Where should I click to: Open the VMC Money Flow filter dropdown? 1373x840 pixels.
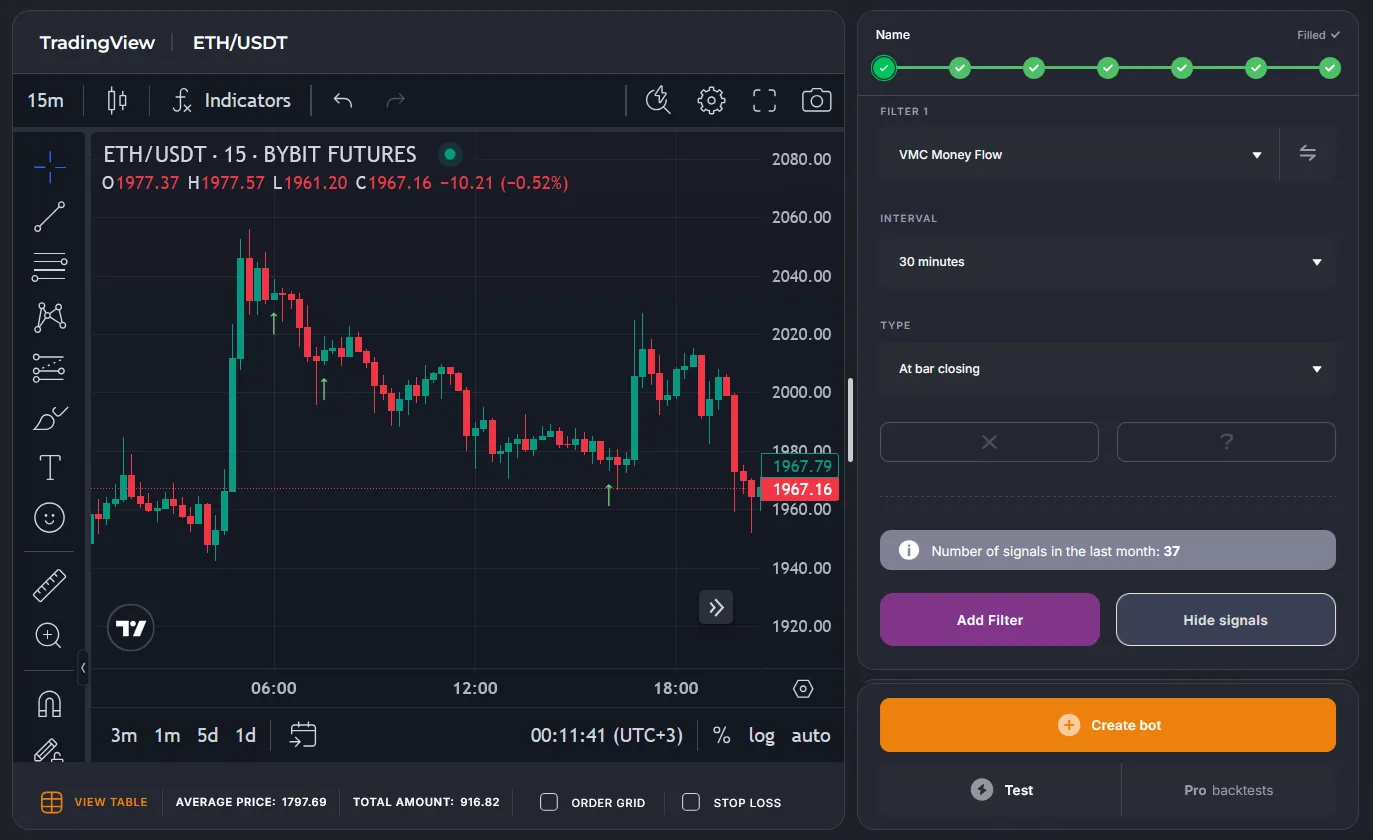pyautogui.click(x=1078, y=155)
